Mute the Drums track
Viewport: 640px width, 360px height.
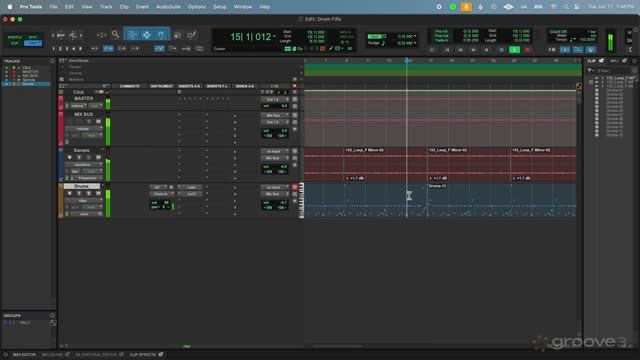[98, 193]
